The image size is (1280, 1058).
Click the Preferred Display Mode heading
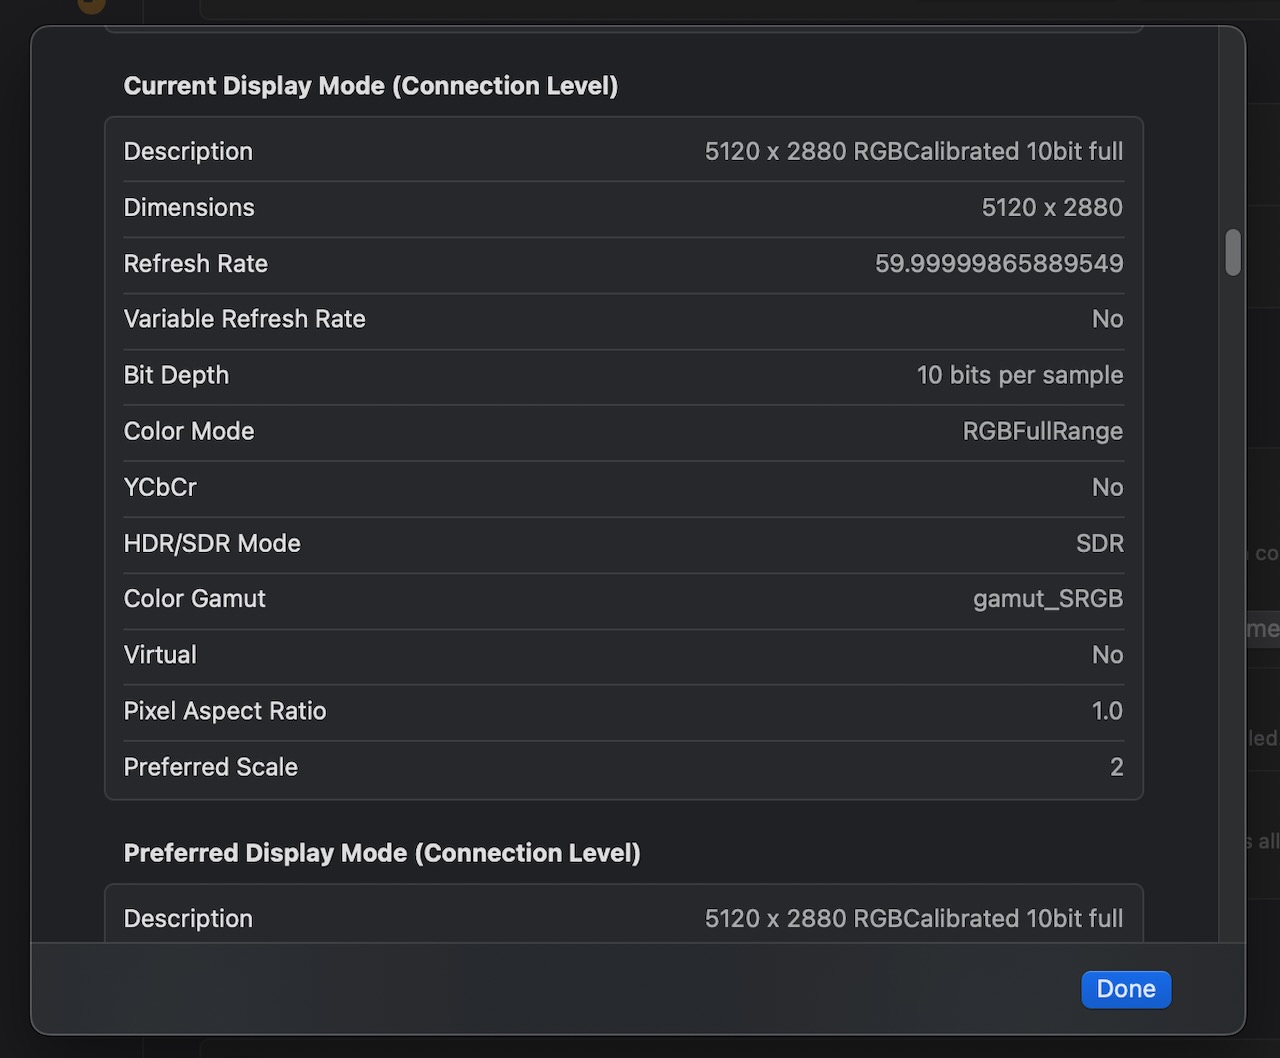(x=381, y=853)
